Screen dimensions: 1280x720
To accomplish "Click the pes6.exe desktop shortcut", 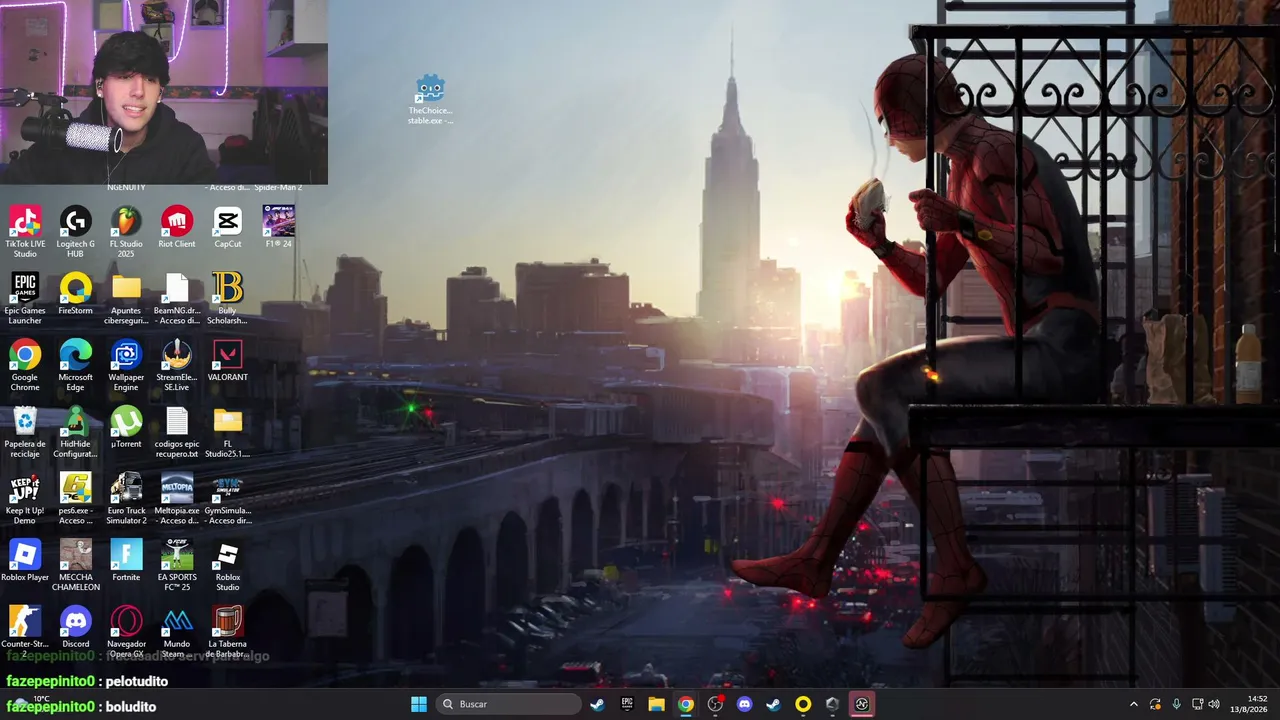I will point(76,499).
